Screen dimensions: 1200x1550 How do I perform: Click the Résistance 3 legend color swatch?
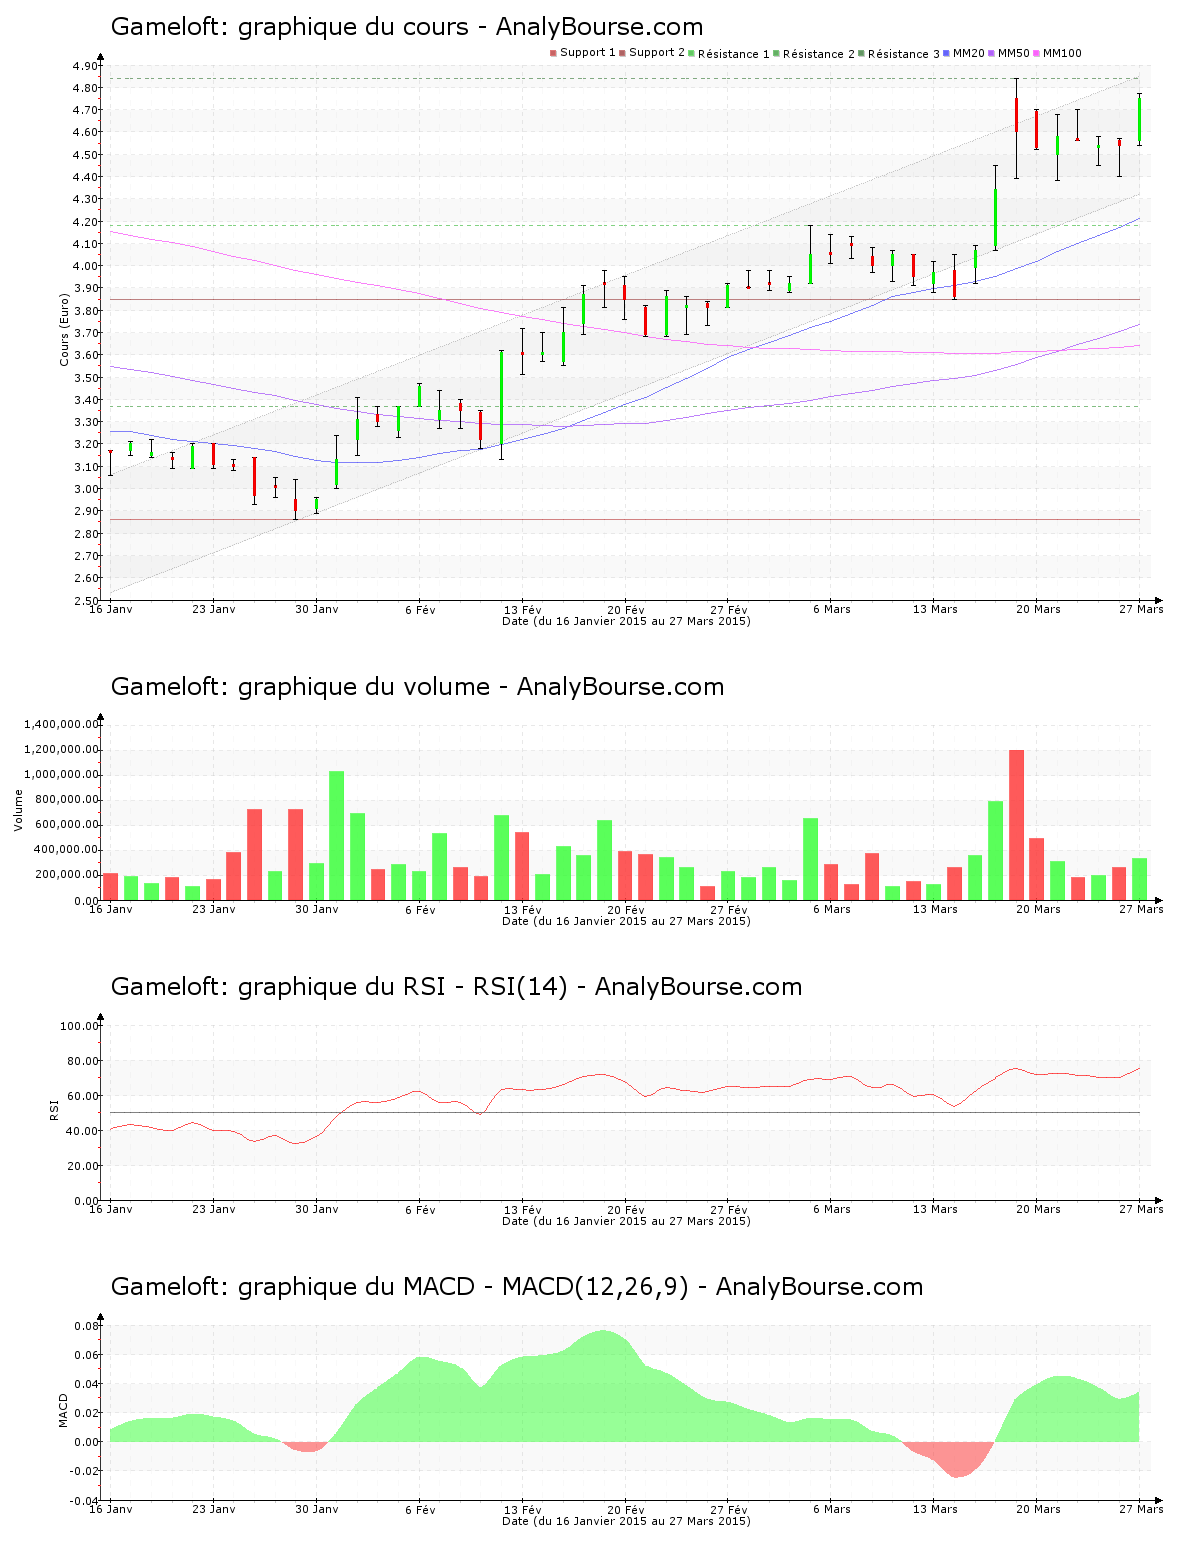(x=861, y=53)
